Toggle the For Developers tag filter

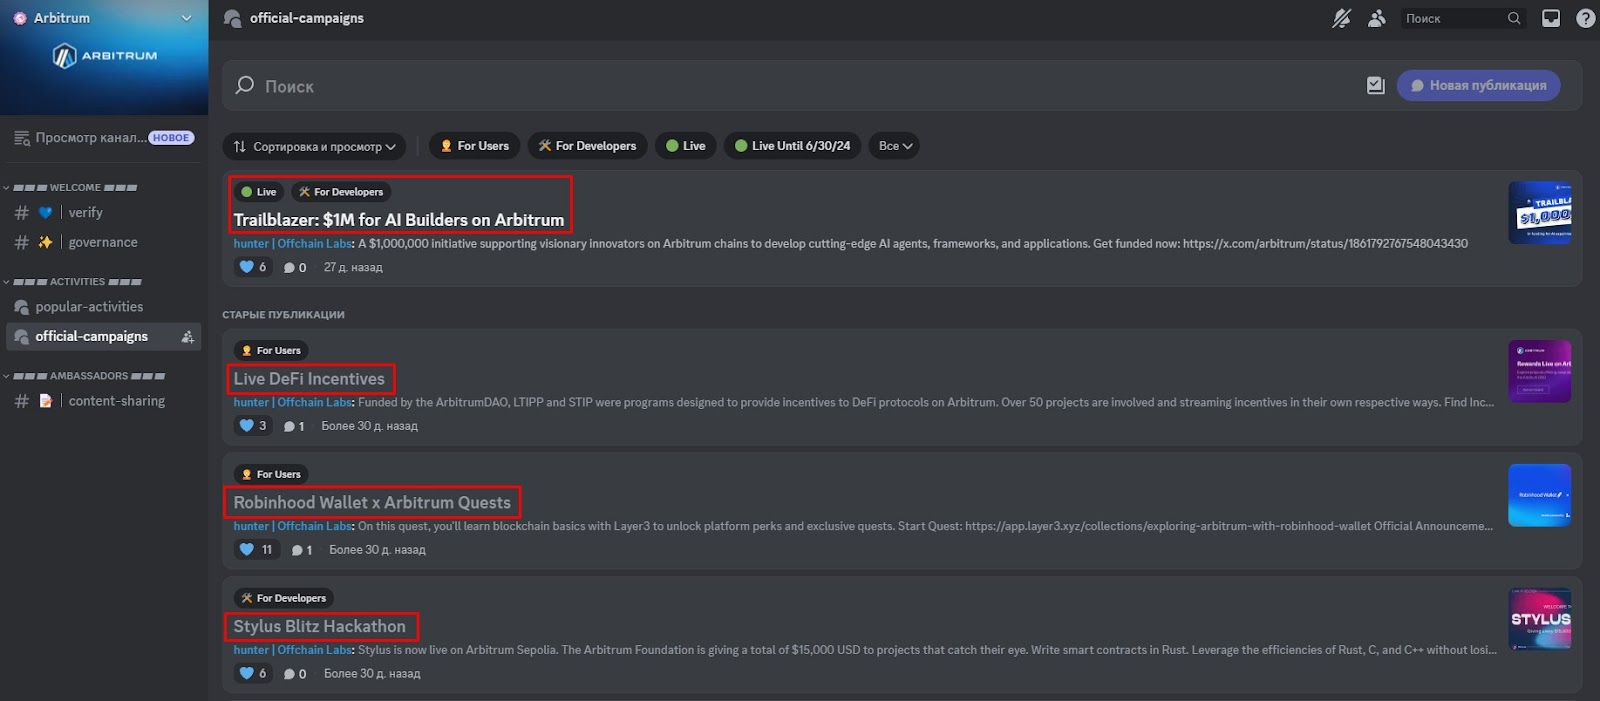click(587, 146)
